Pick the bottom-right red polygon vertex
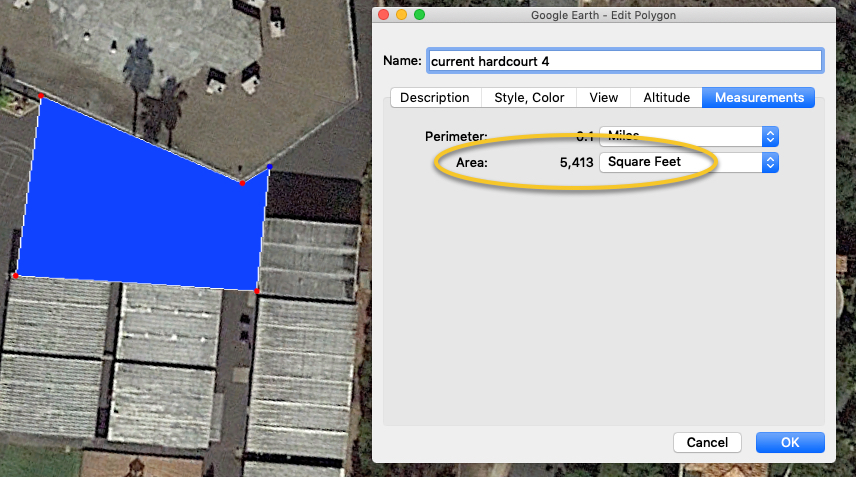This screenshot has height=477, width=856. tap(257, 291)
